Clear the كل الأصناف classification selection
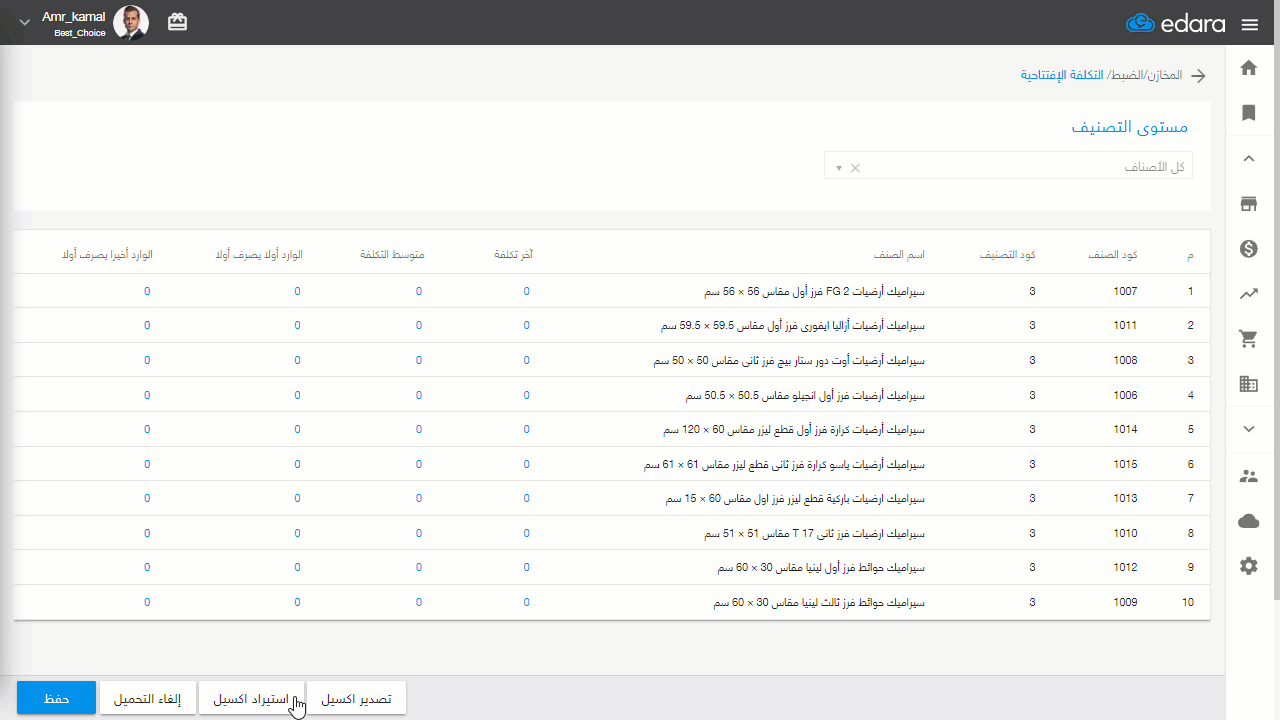Screen dimensions: 1280x720 855,168
